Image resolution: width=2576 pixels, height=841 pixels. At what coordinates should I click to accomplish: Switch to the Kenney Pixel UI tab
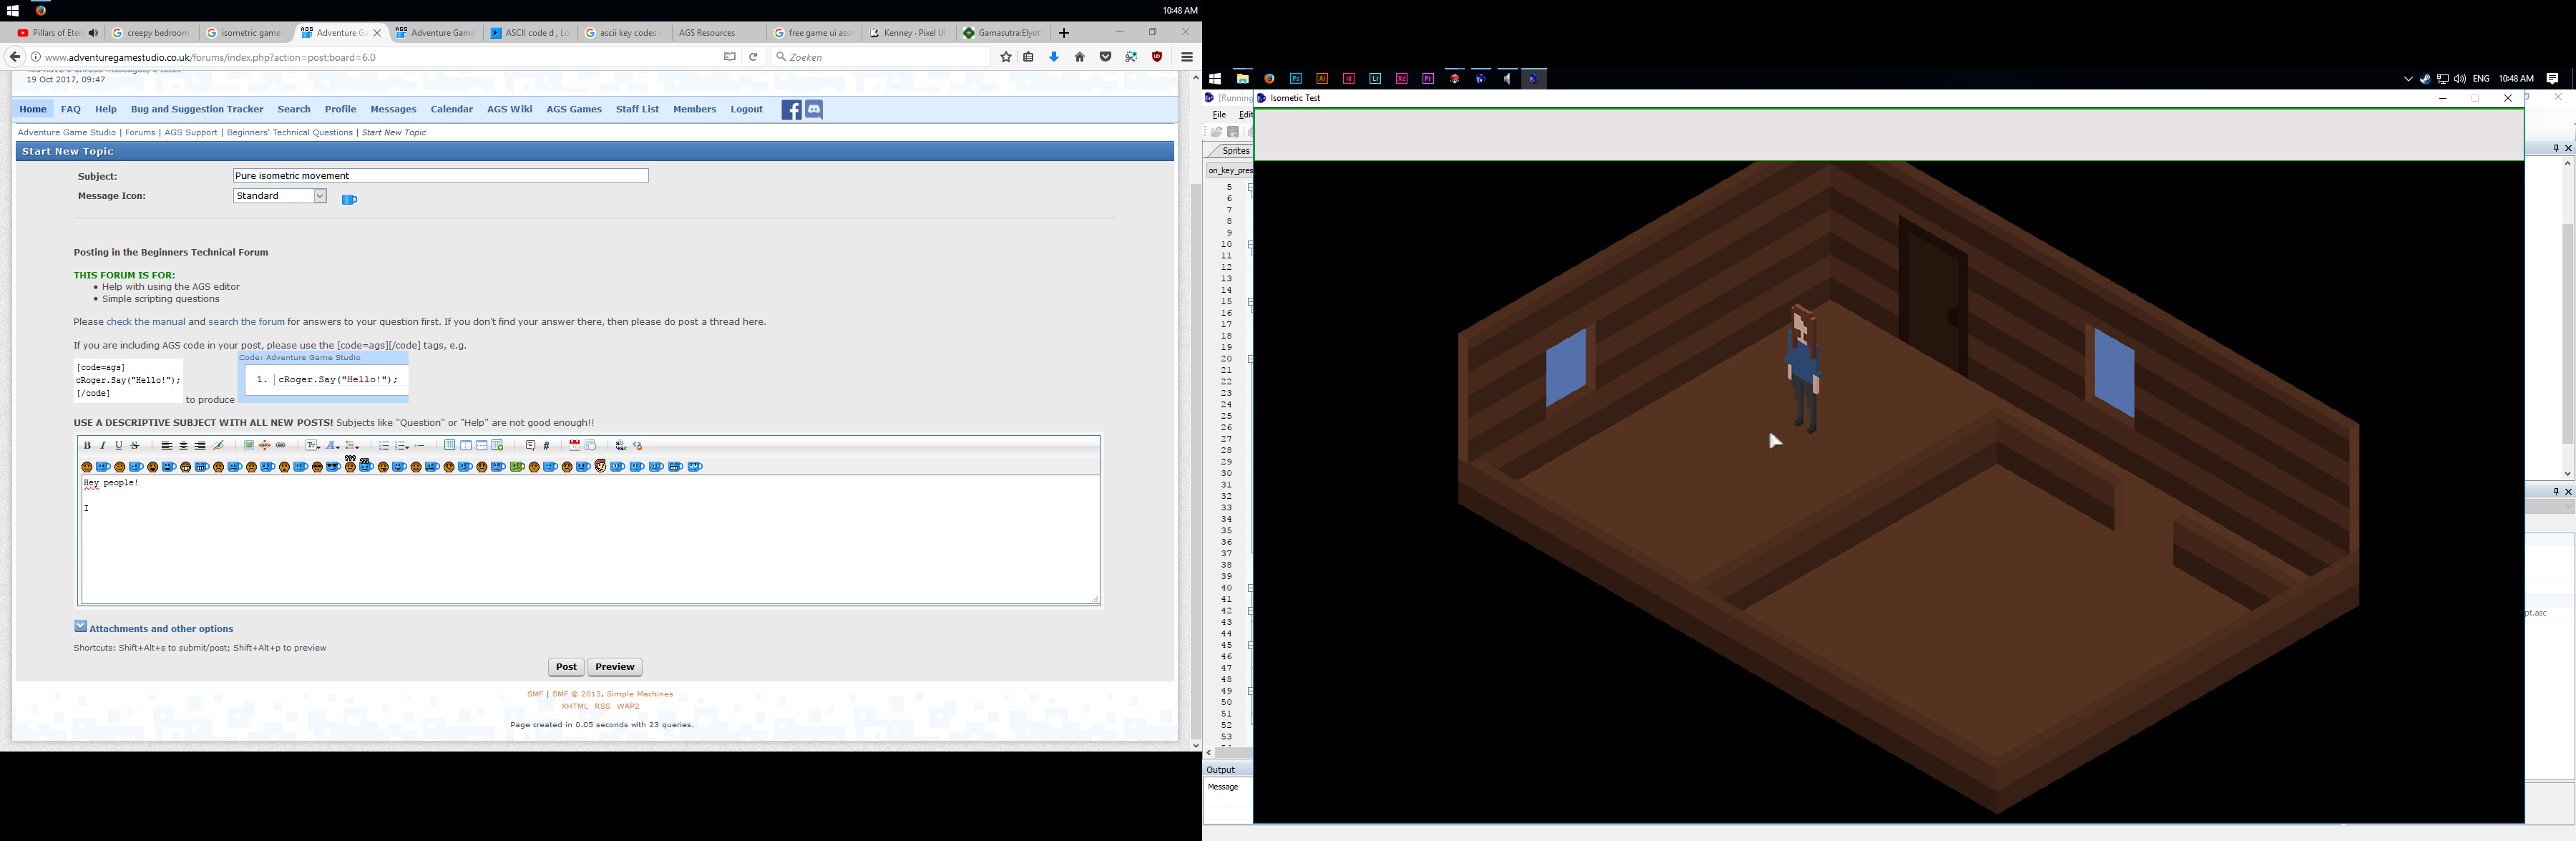coord(907,33)
